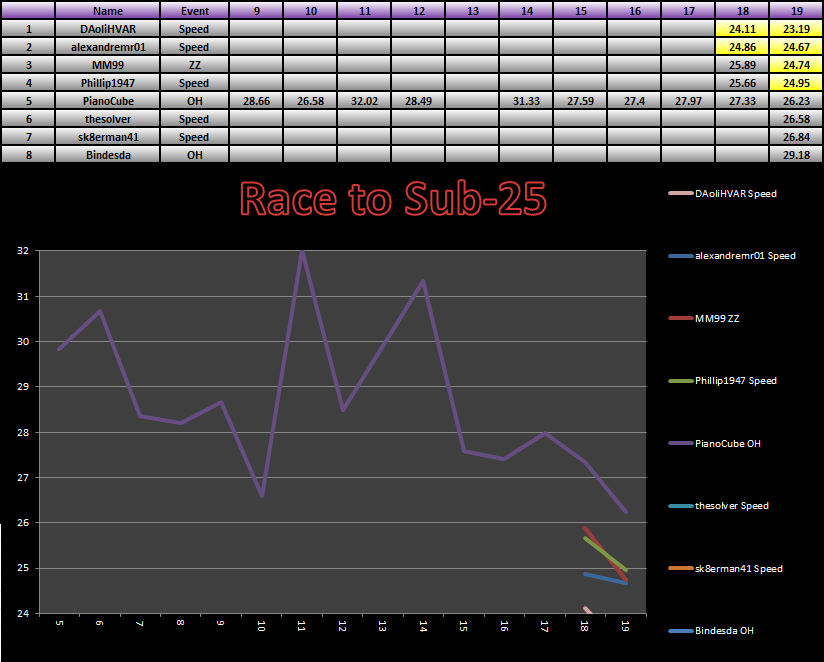The image size is (824, 662).
Task: Click PianoCube's 26.23 value cell
Action: click(797, 101)
